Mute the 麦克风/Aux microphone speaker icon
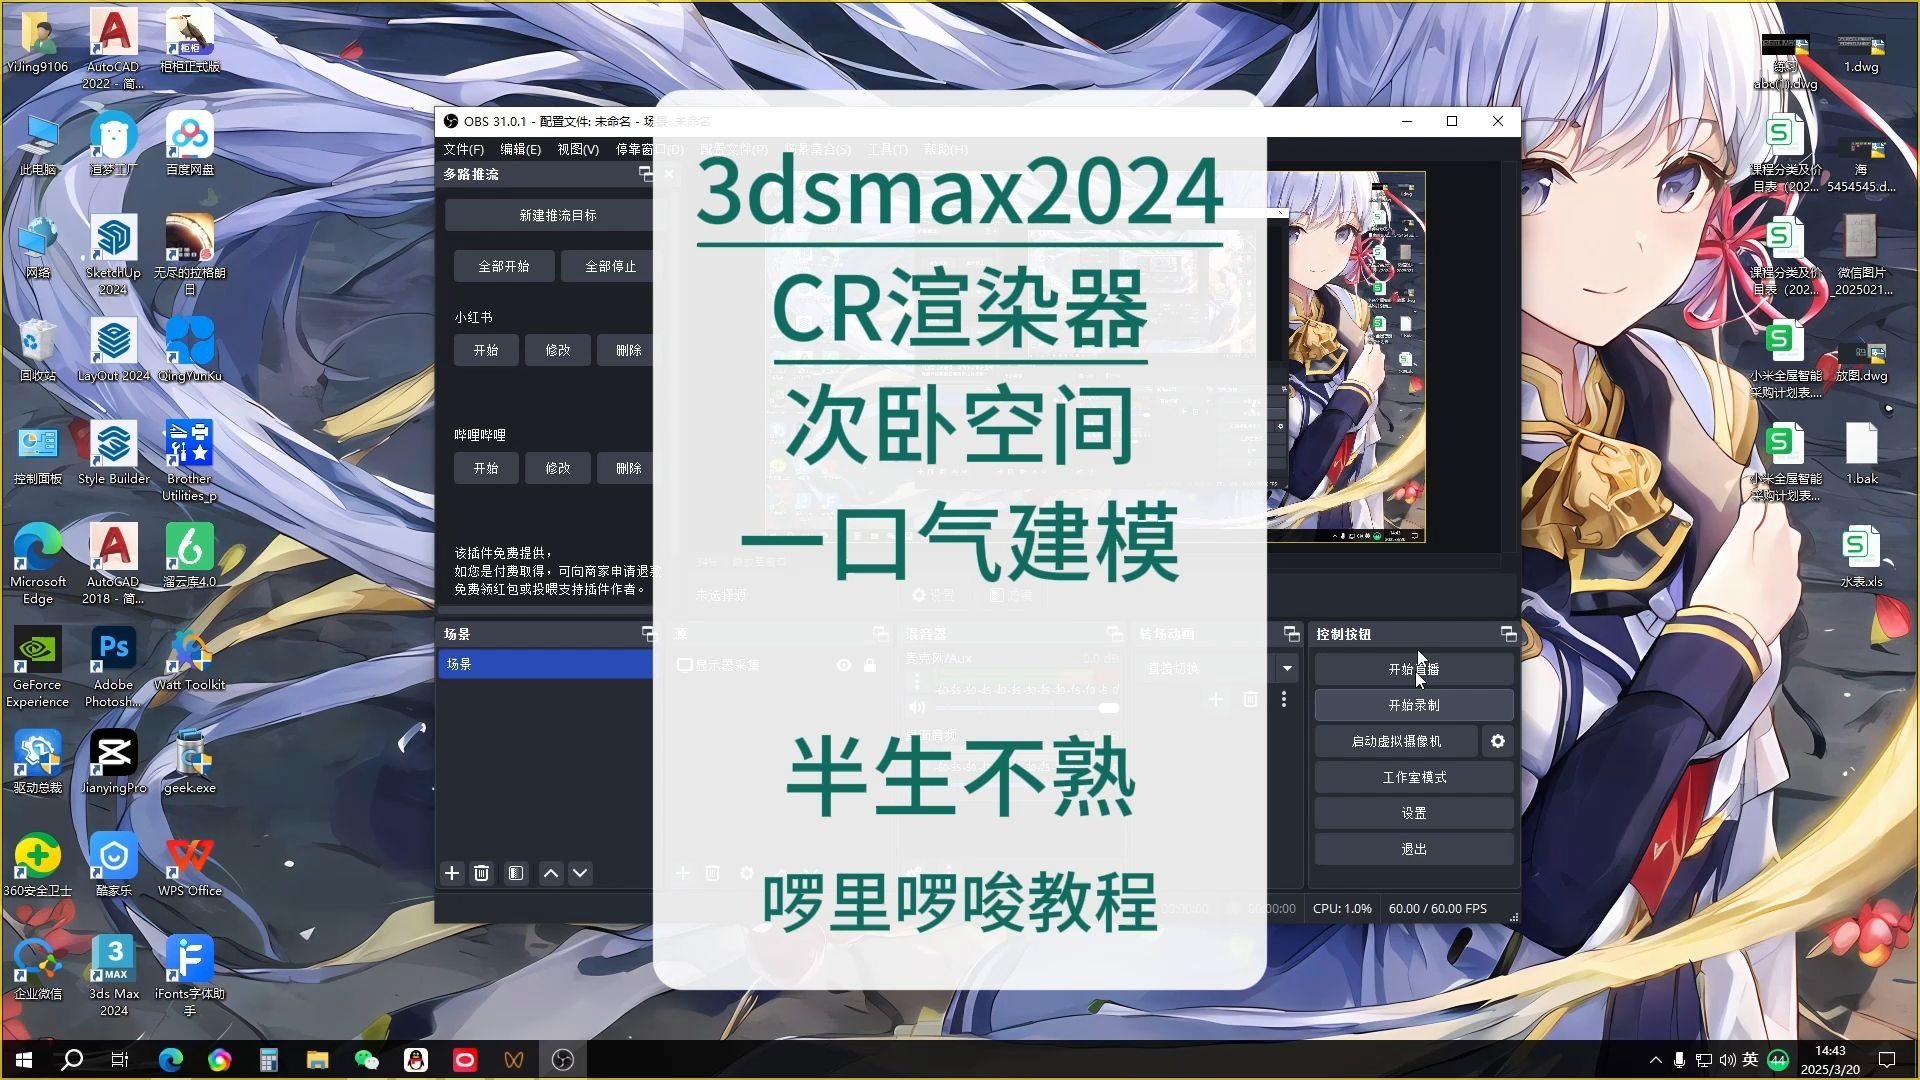1920x1080 pixels. [x=917, y=707]
